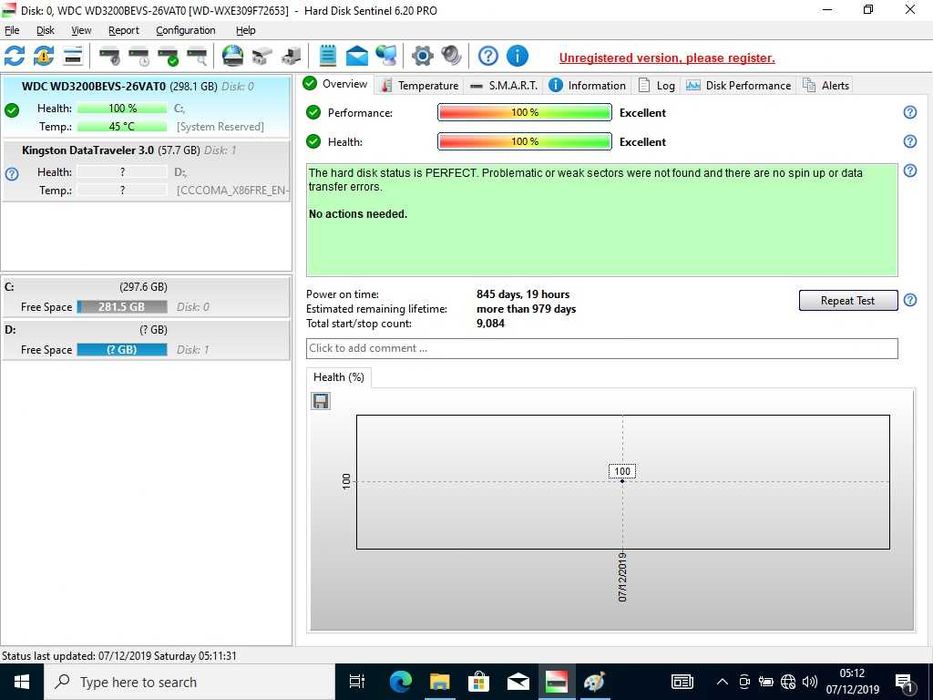Open configuration via the gear toolbar icon
This screenshot has width=933, height=700.
422,56
